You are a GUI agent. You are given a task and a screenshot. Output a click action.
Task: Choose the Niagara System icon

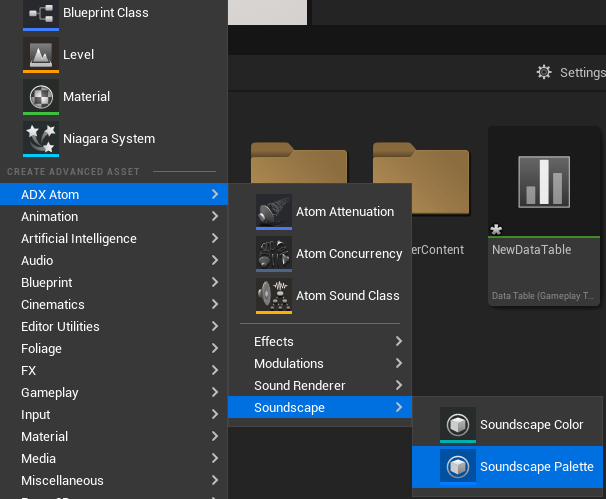click(x=41, y=139)
